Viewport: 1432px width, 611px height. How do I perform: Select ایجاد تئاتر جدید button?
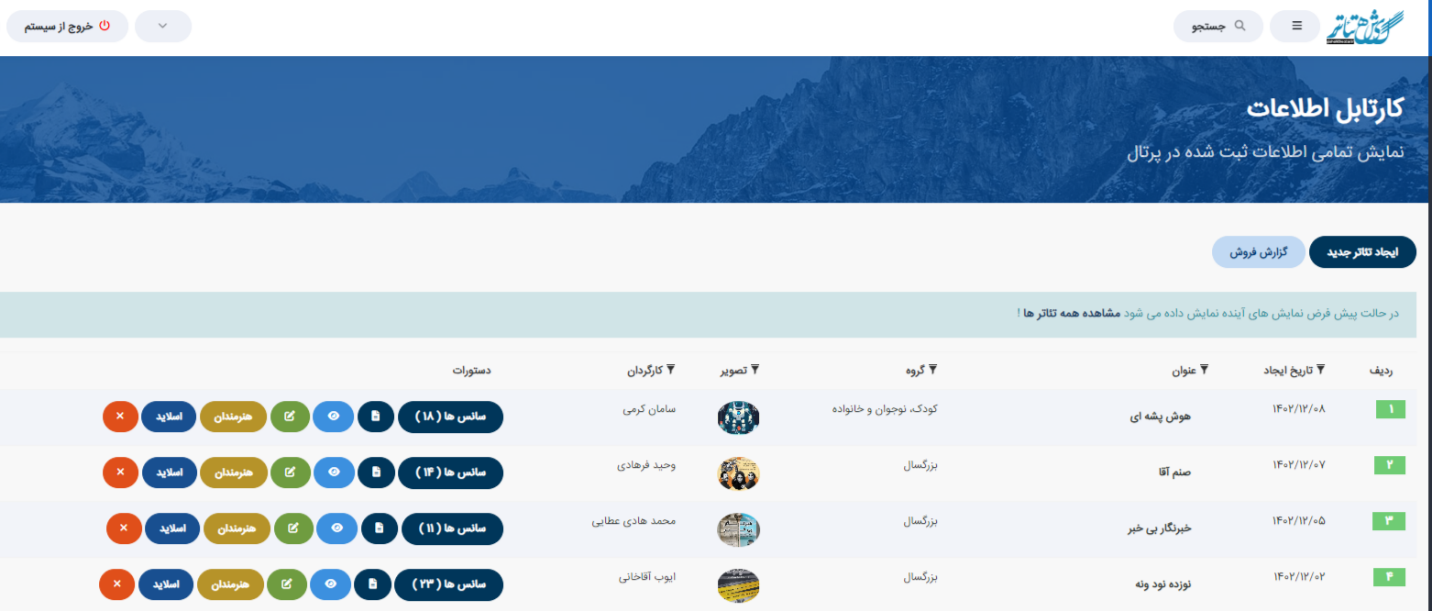click(1362, 253)
